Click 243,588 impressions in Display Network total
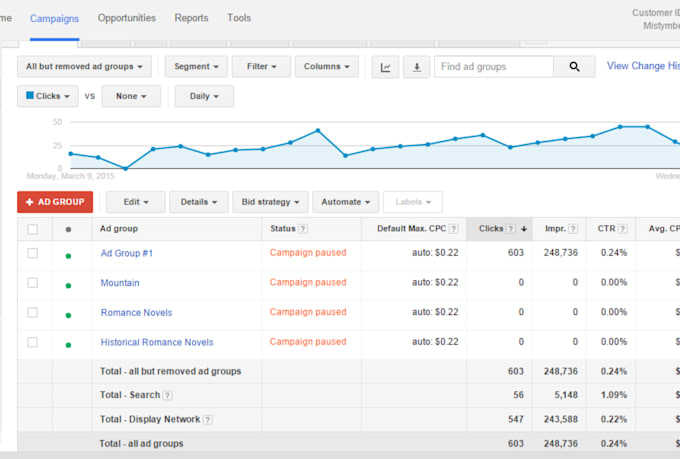 coord(561,419)
